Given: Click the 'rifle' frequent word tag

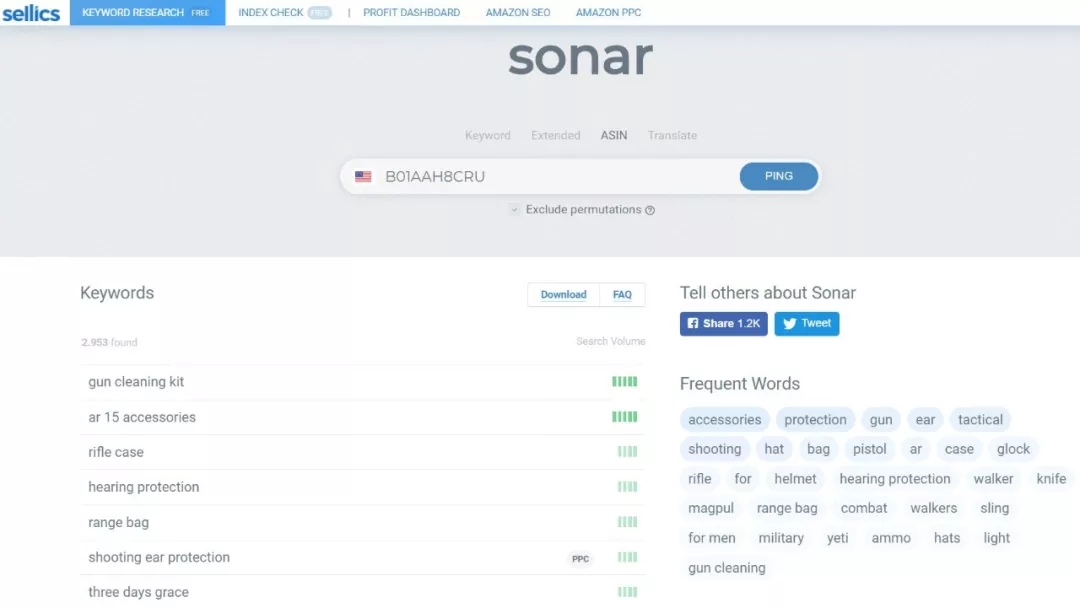Looking at the screenshot, I should pyautogui.click(x=699, y=479).
